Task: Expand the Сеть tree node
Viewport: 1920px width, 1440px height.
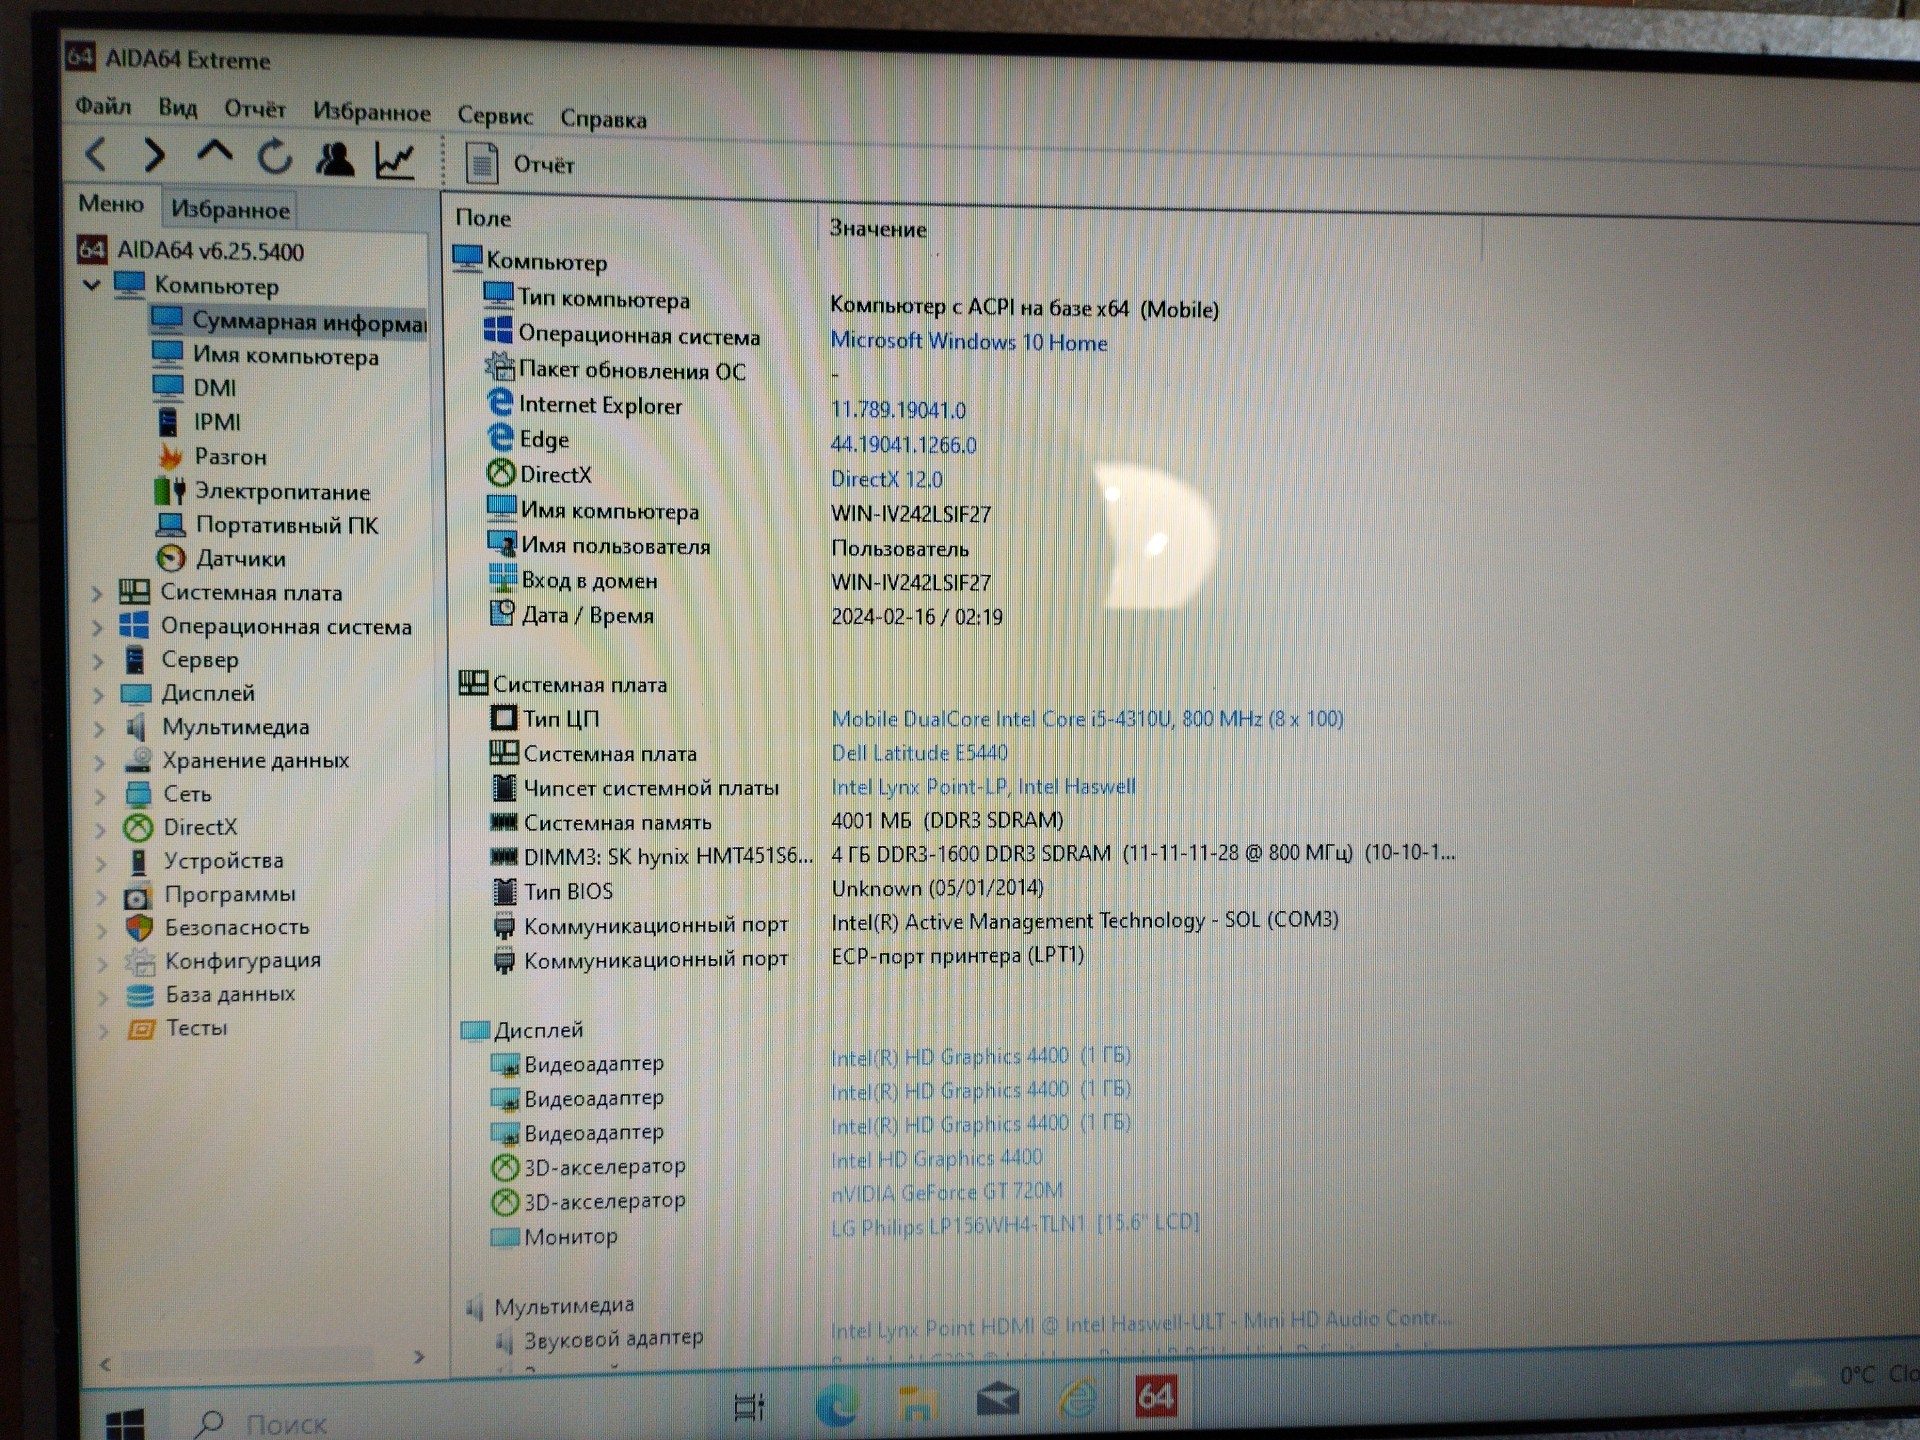Action: click(100, 795)
